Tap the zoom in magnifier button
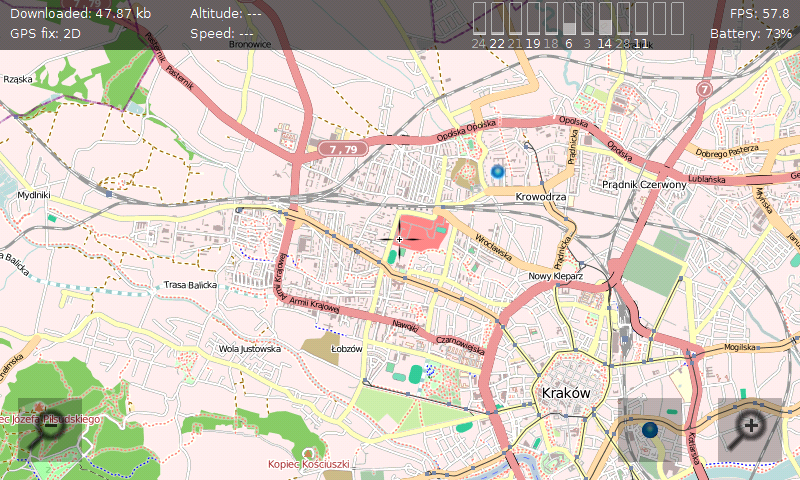This screenshot has width=800, height=480. tap(750, 430)
